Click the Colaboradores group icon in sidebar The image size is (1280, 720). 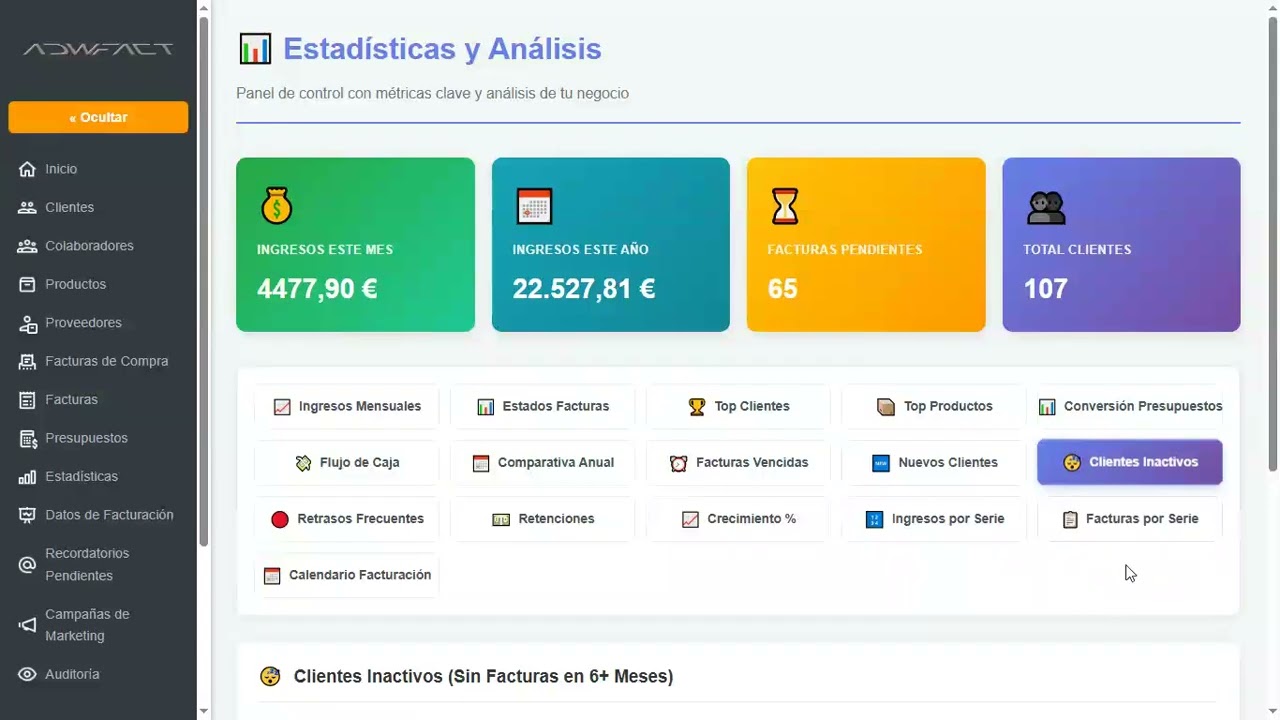[27, 246]
